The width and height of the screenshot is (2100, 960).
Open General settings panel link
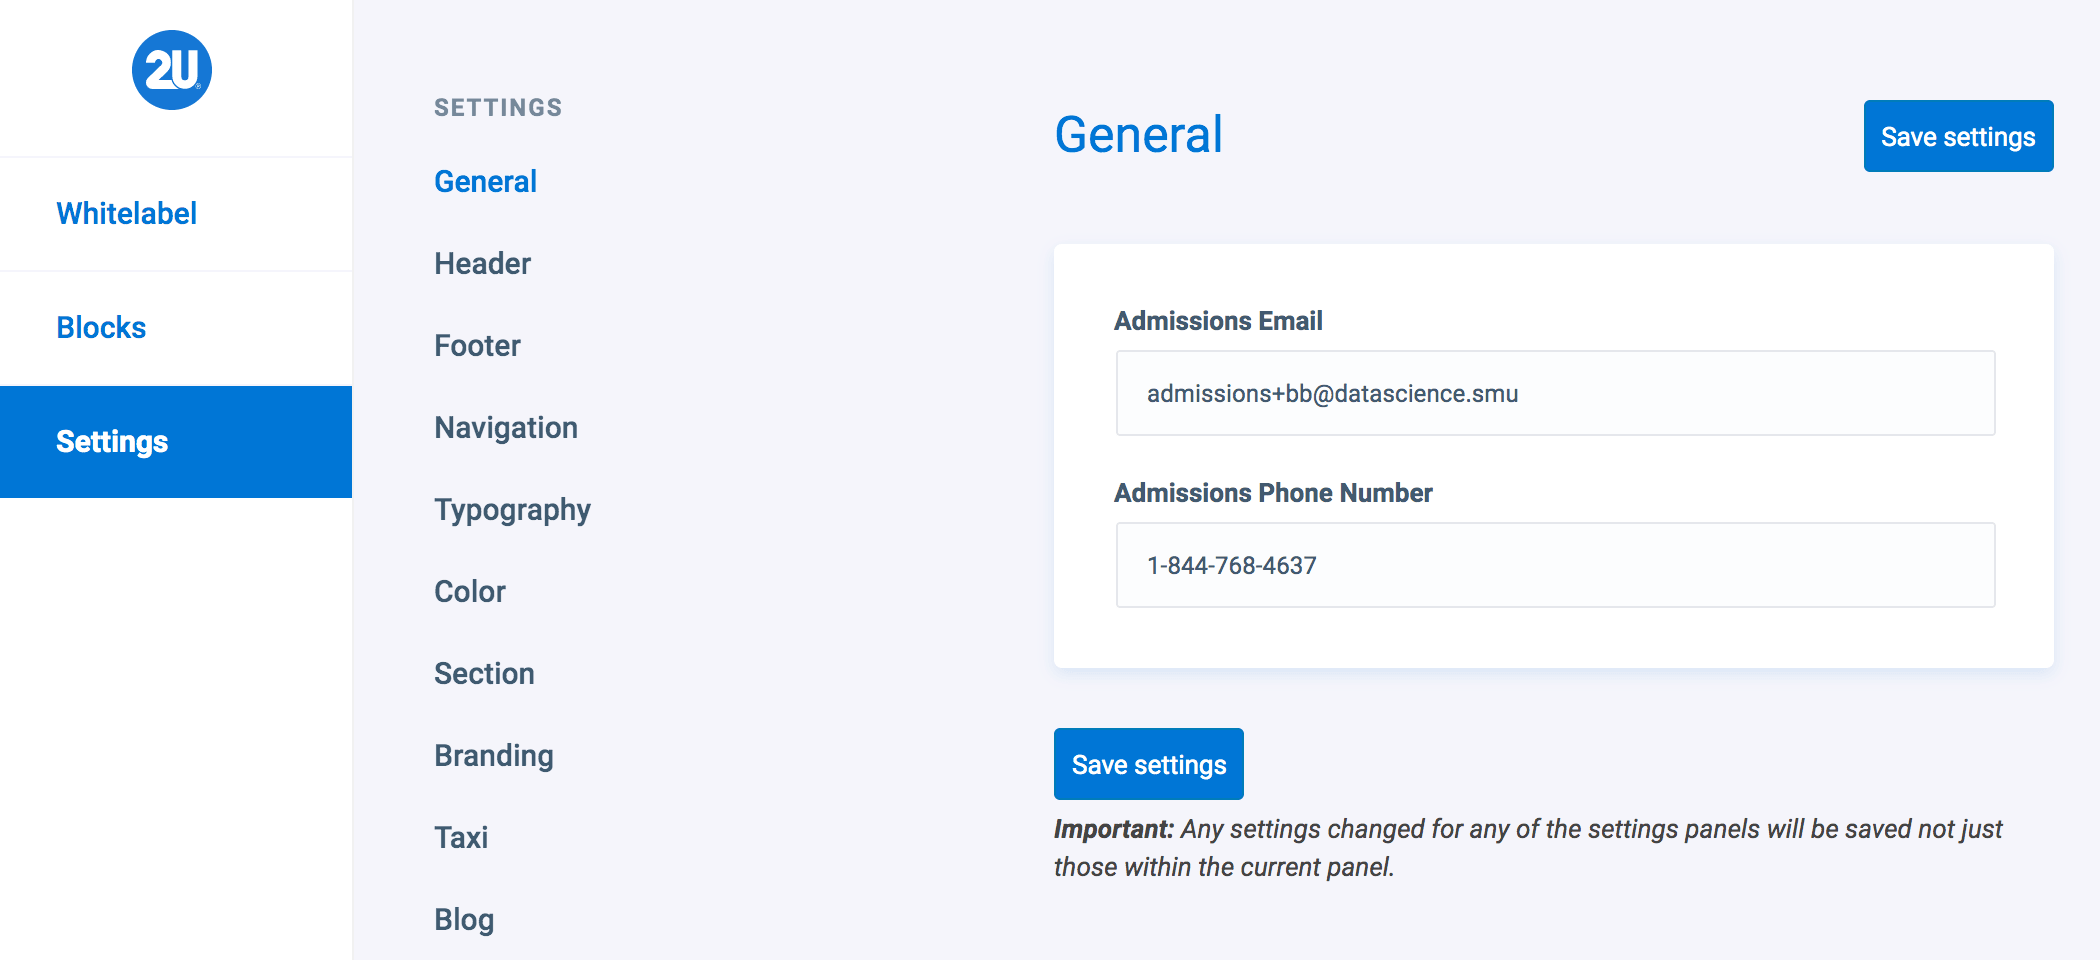[x=485, y=182]
